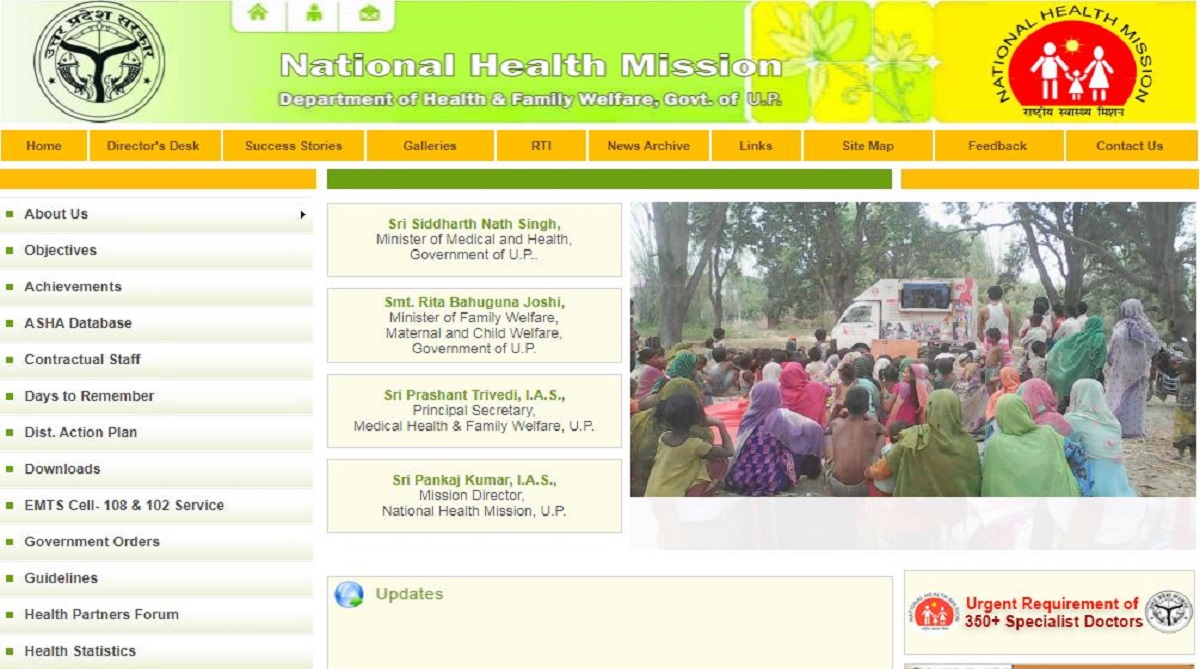Open ASHA Database sidebar link

tap(156, 323)
